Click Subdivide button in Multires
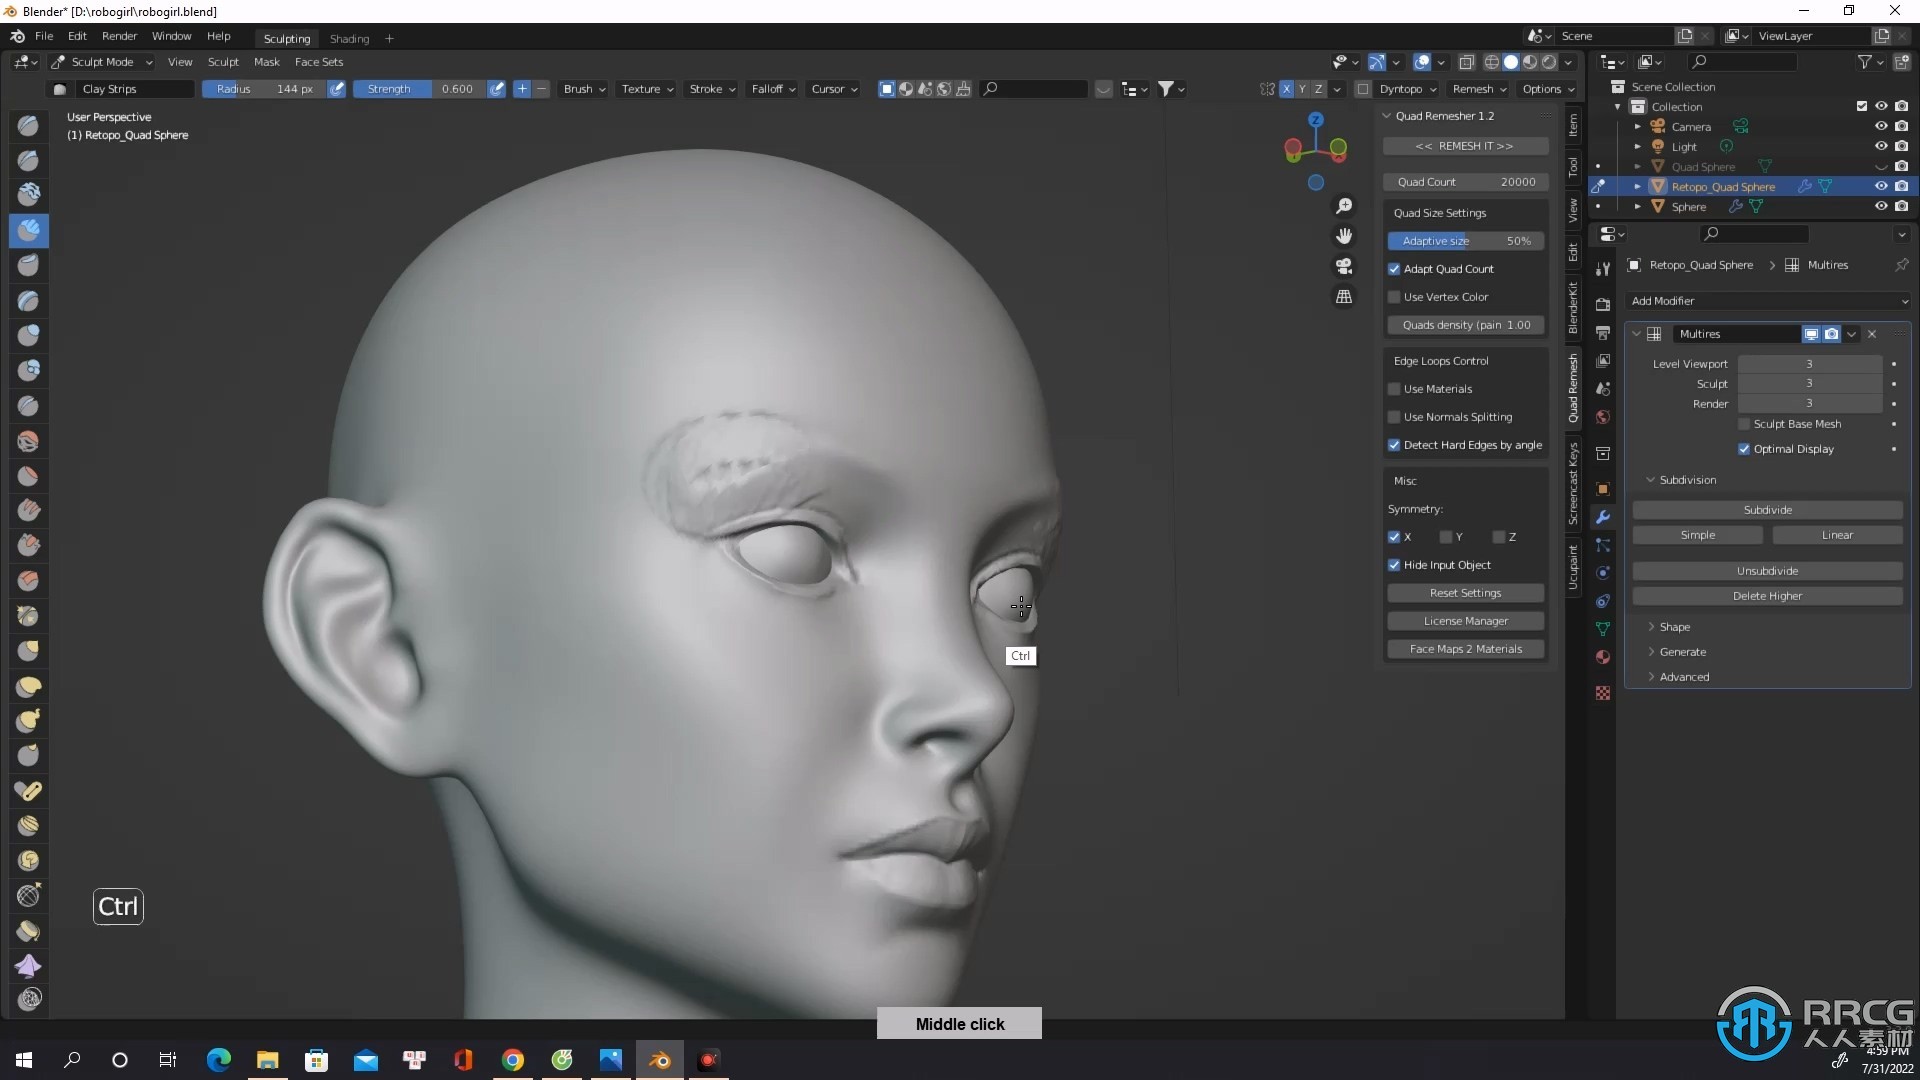This screenshot has width=1920, height=1080. pos(1767,510)
